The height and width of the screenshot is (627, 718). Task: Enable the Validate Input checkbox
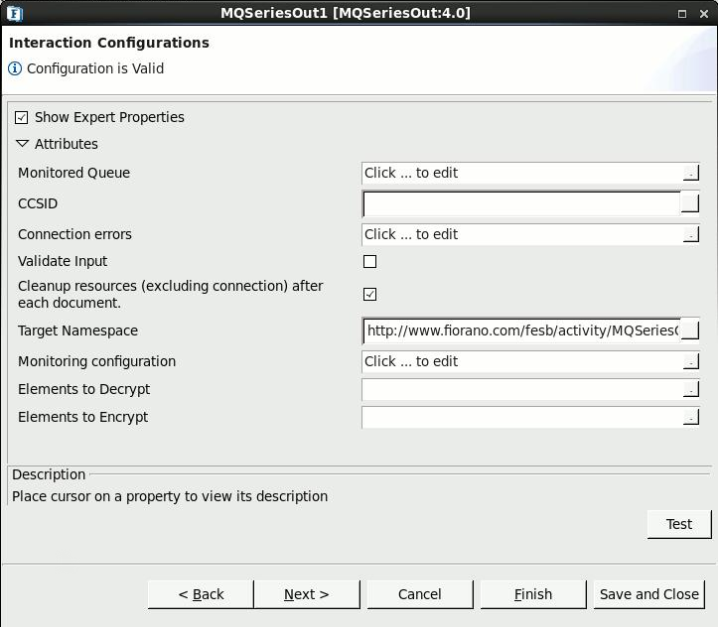pyautogui.click(x=370, y=262)
